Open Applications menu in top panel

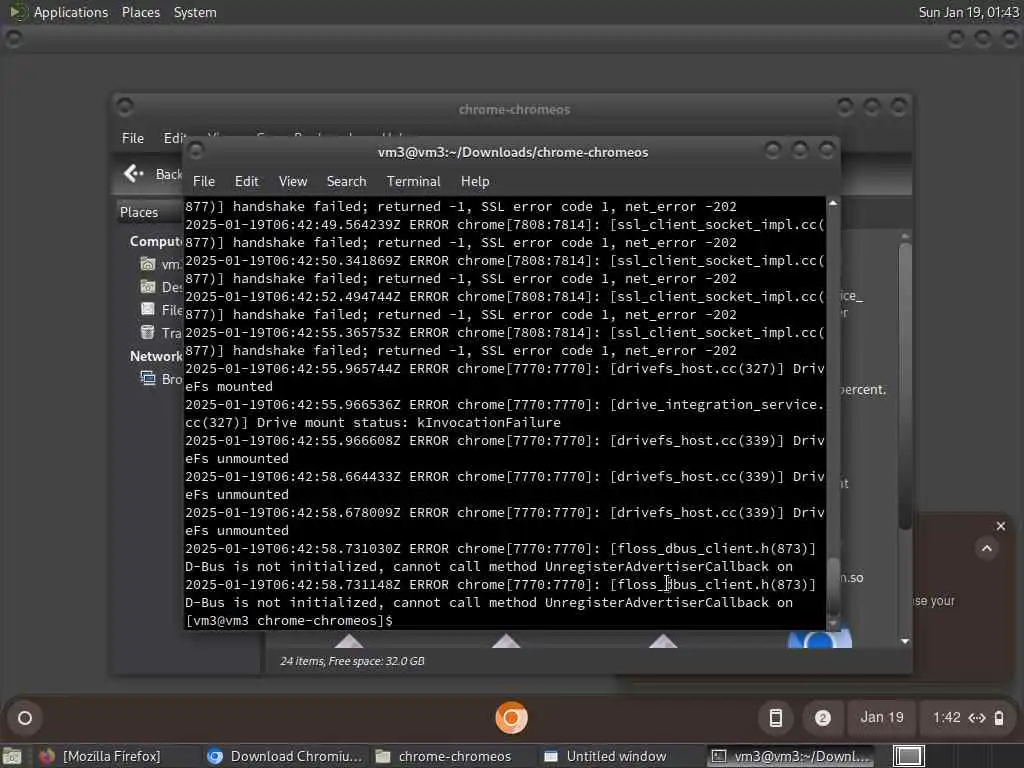pyautogui.click(x=71, y=12)
